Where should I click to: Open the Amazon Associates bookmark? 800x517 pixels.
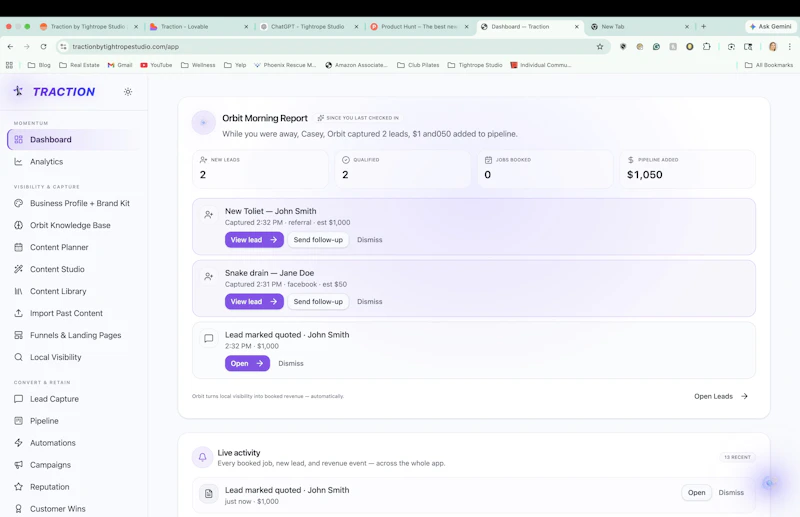[356, 65]
